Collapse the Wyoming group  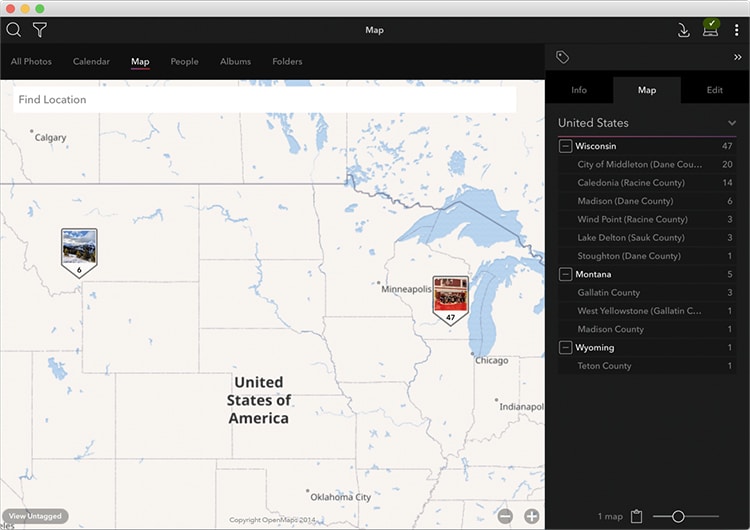(566, 348)
